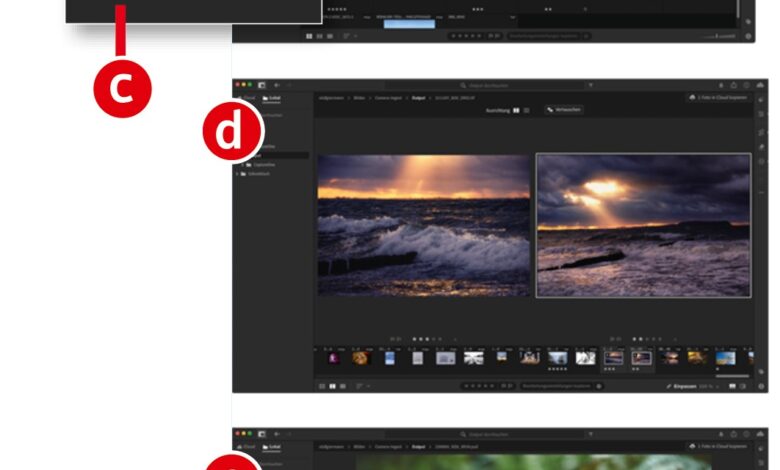Open the gear next to Bearbeitungseinstellungen kopieren
Viewport: 780px width, 470px height.
coord(599,386)
